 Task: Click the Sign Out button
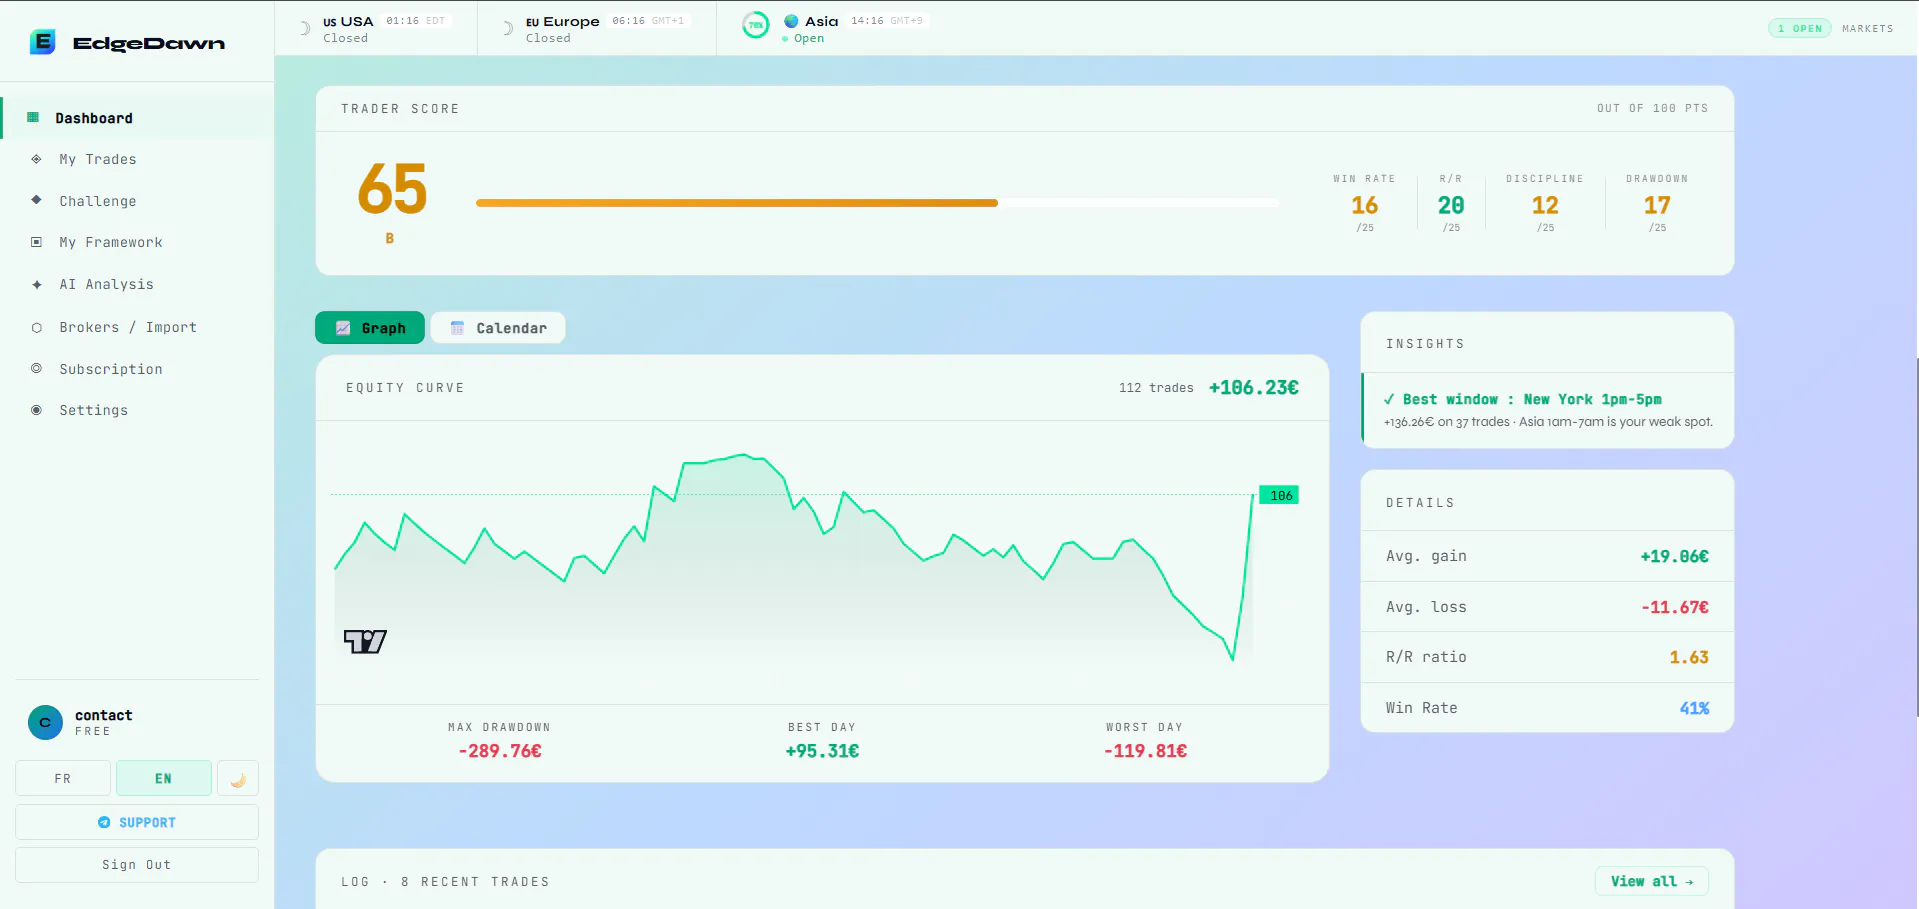[x=137, y=865]
